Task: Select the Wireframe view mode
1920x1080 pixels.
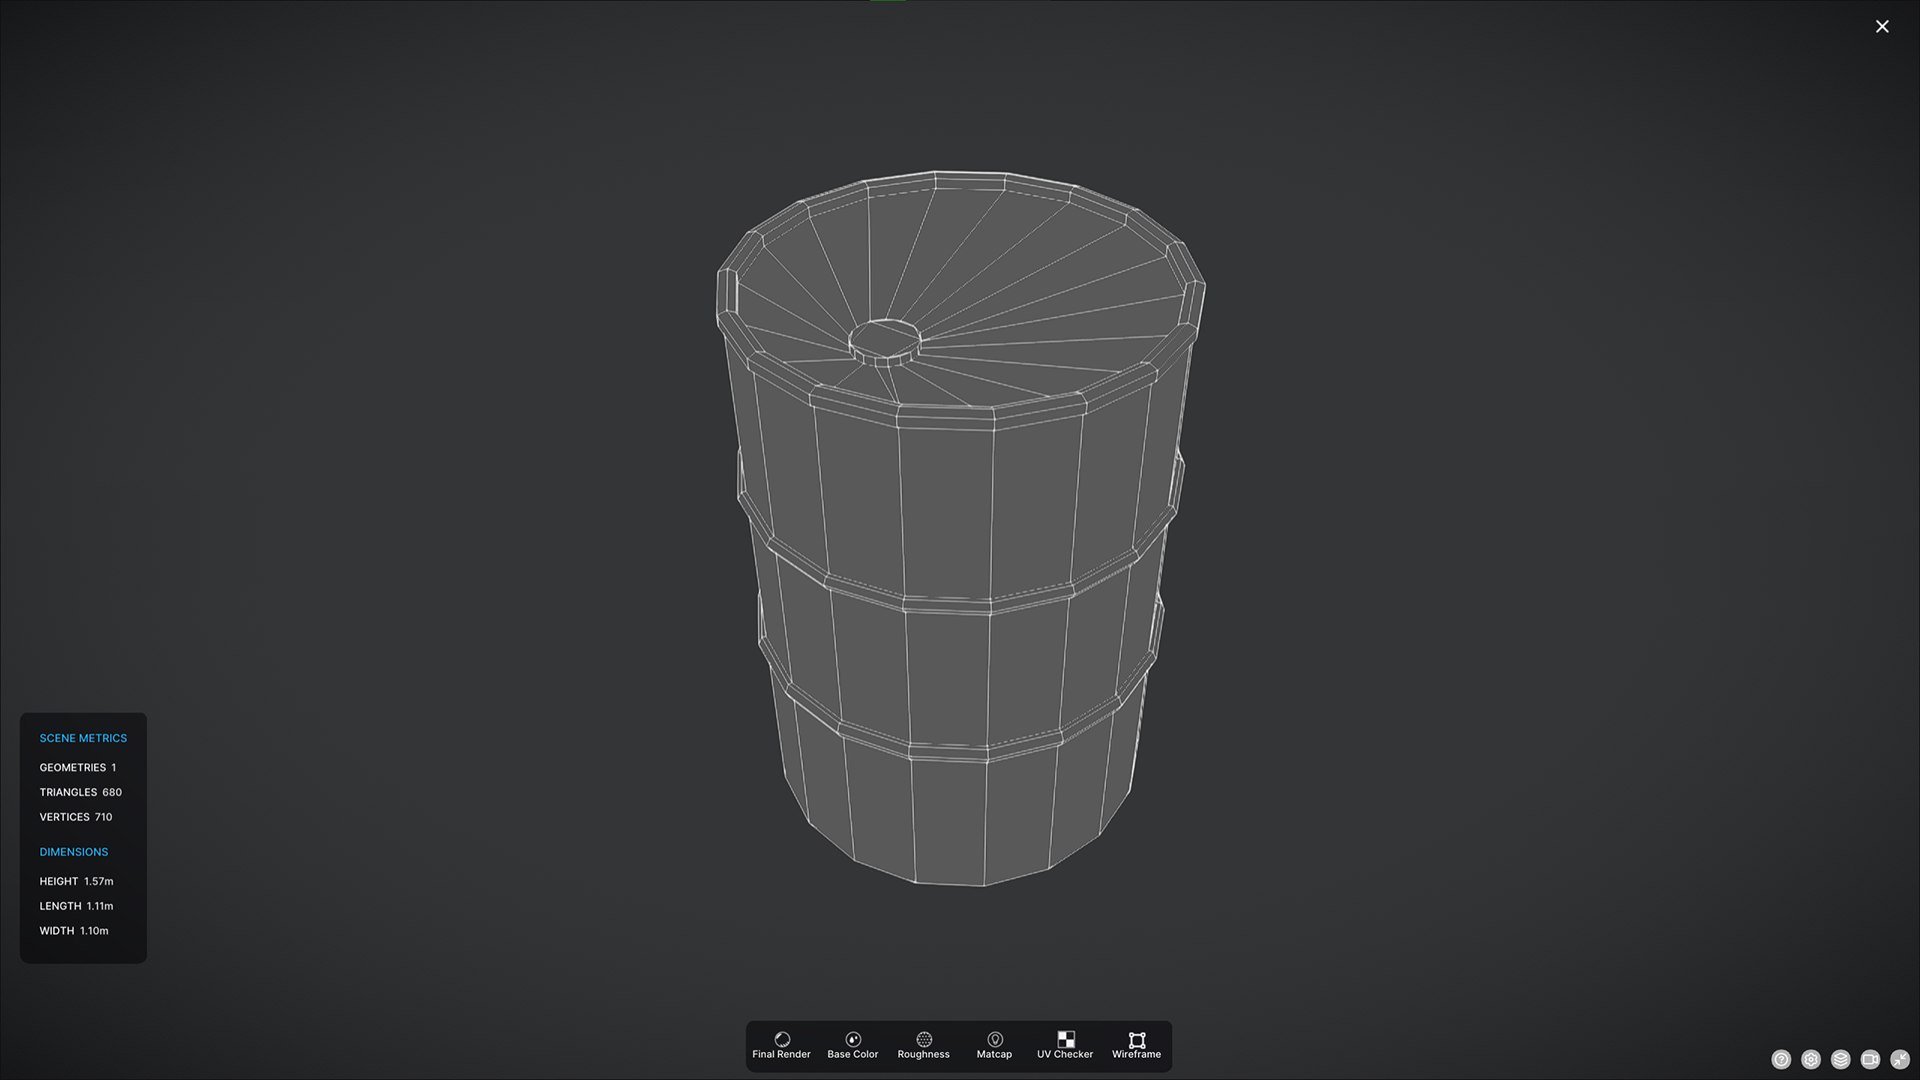Action: coord(1136,1046)
